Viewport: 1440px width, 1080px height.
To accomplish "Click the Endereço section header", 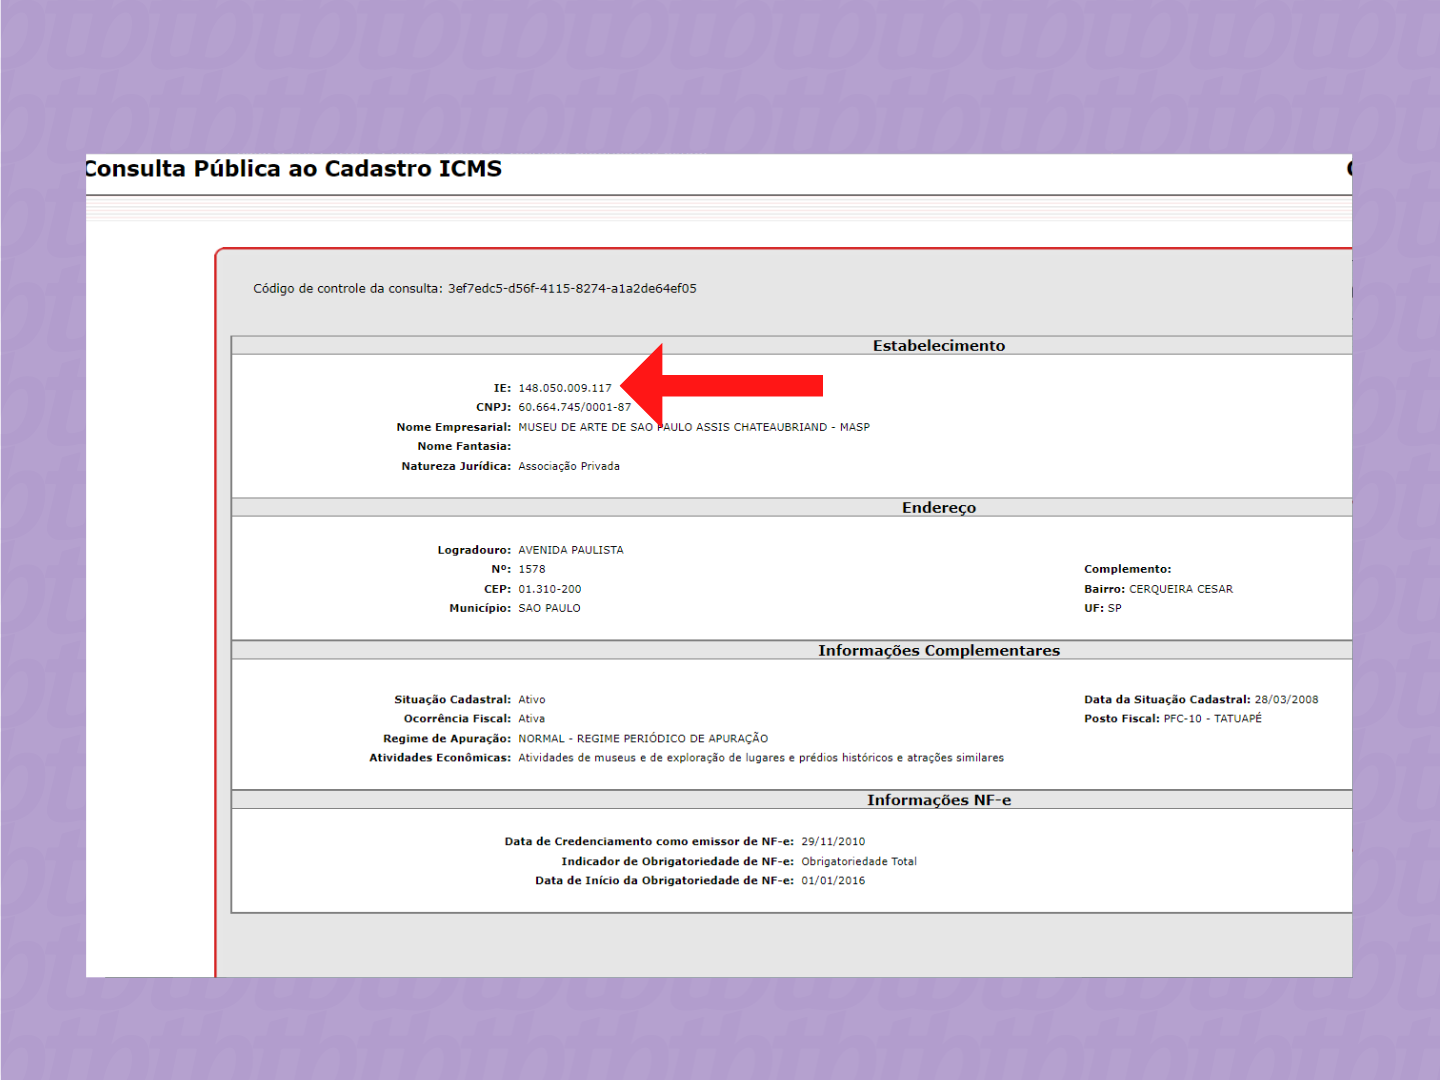I will 938,508.
